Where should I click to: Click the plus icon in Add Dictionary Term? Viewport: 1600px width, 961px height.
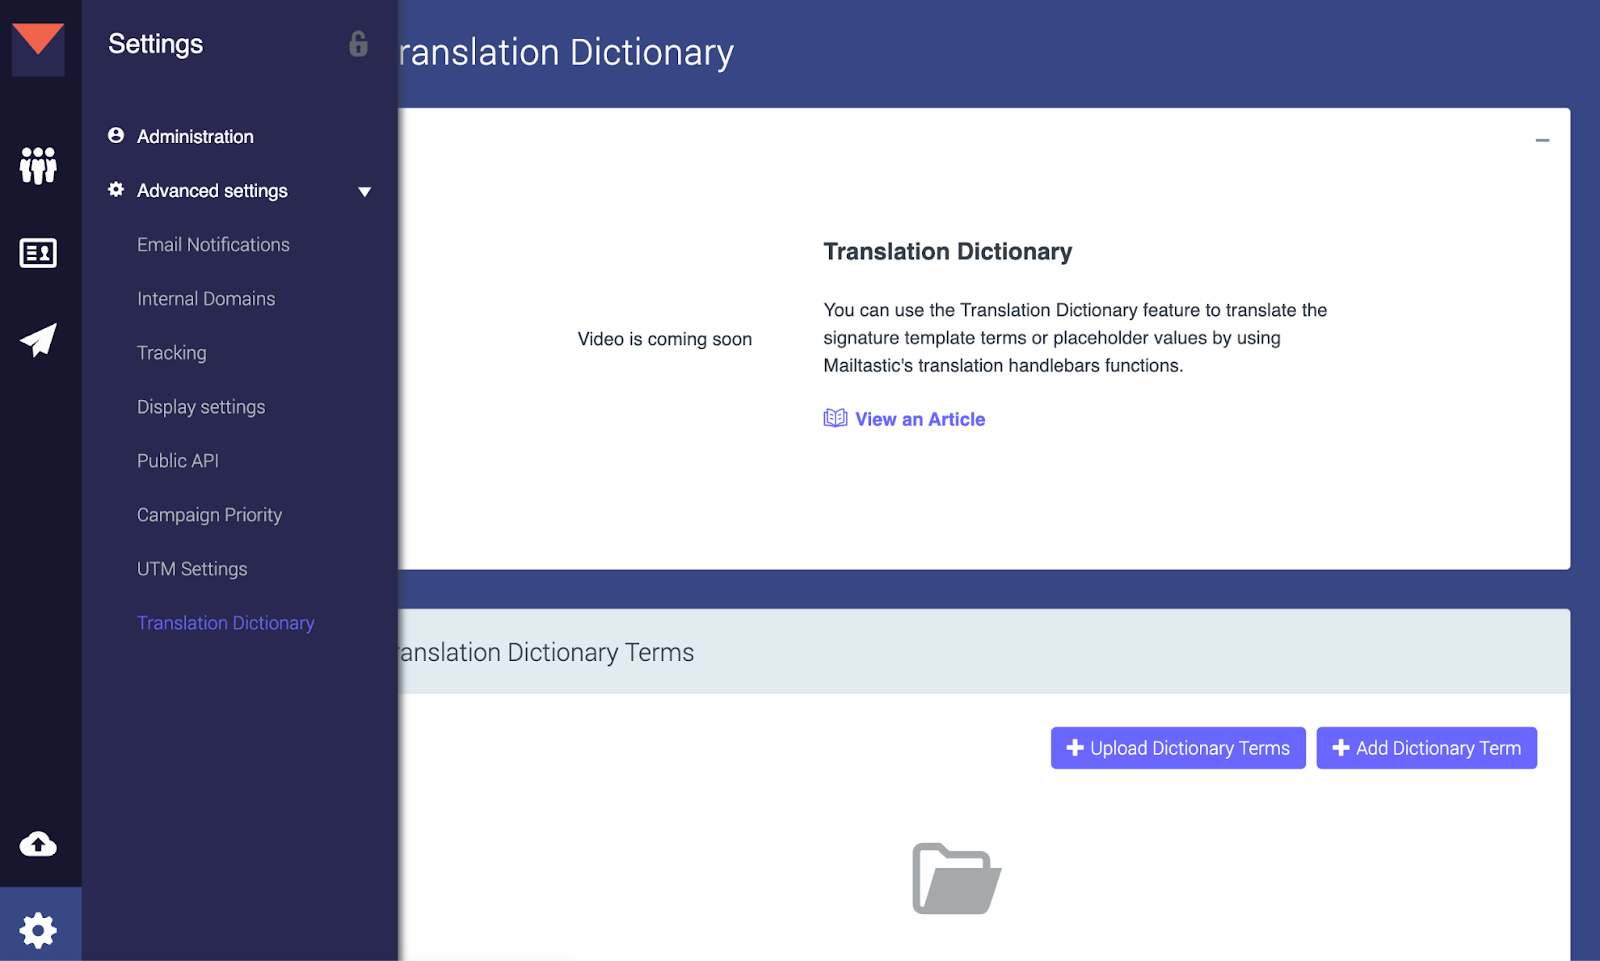click(1341, 747)
